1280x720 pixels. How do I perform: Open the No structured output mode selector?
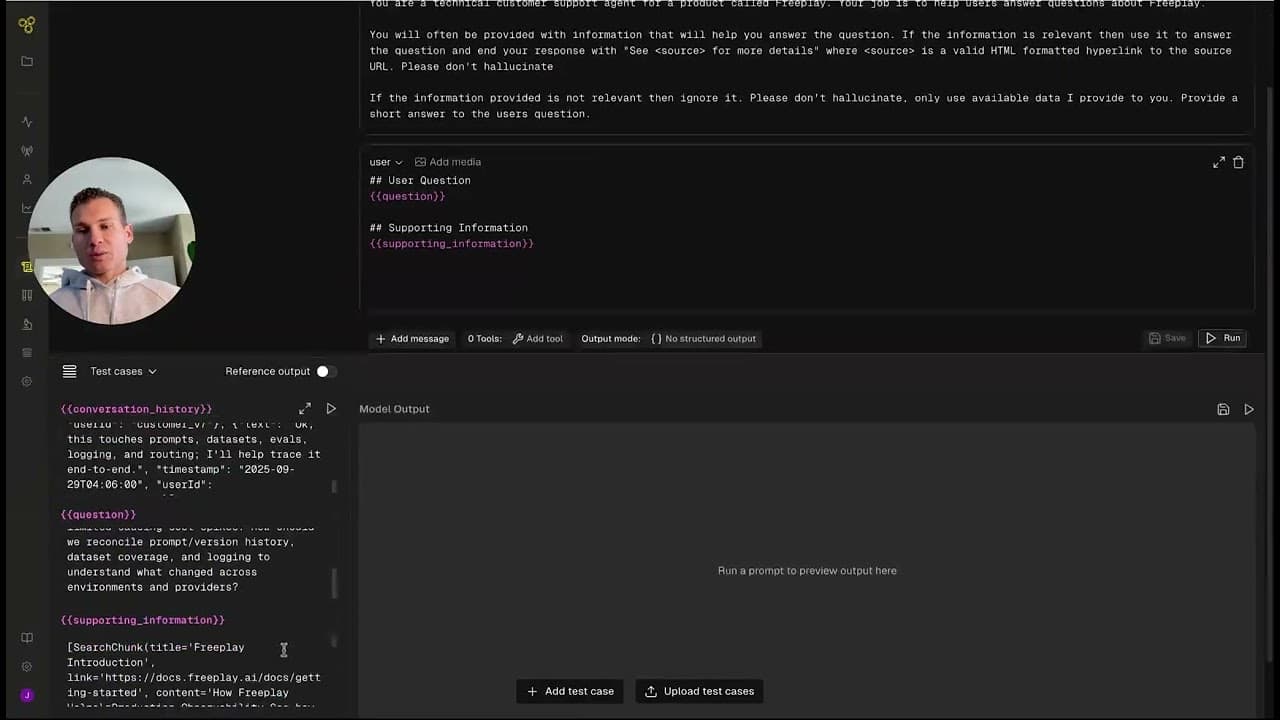click(703, 338)
